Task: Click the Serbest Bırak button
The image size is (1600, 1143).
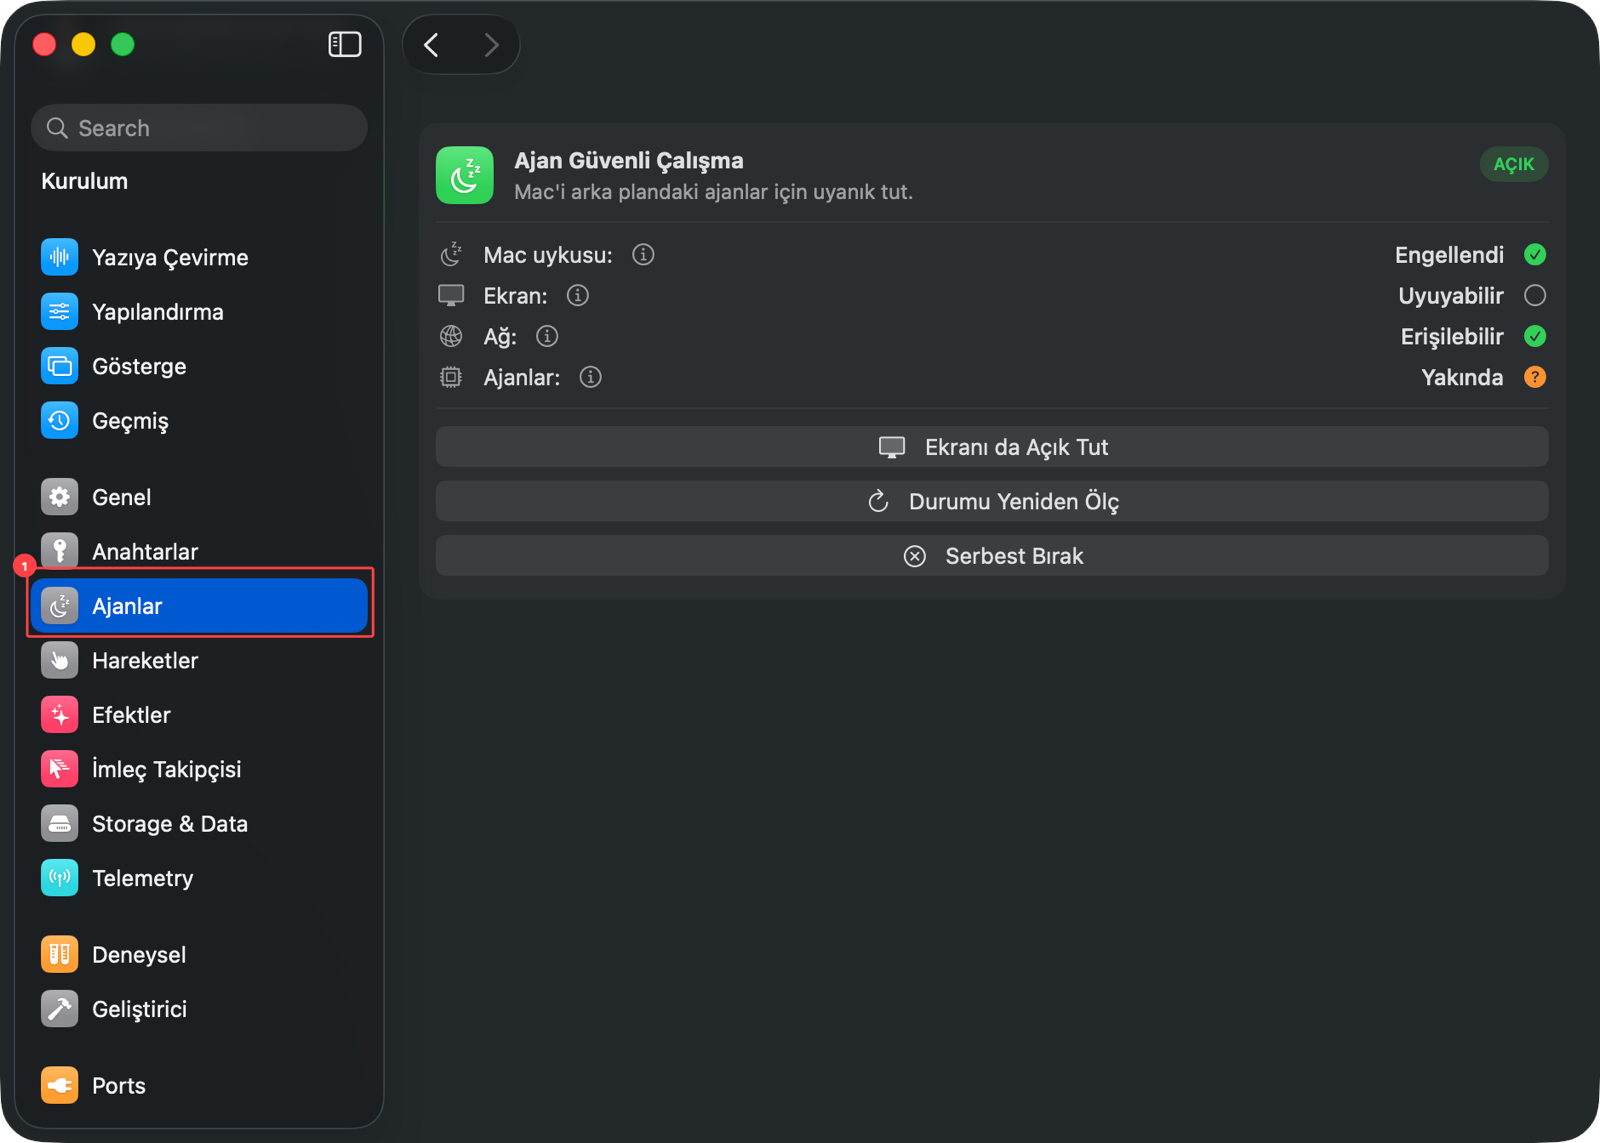Action: [992, 556]
